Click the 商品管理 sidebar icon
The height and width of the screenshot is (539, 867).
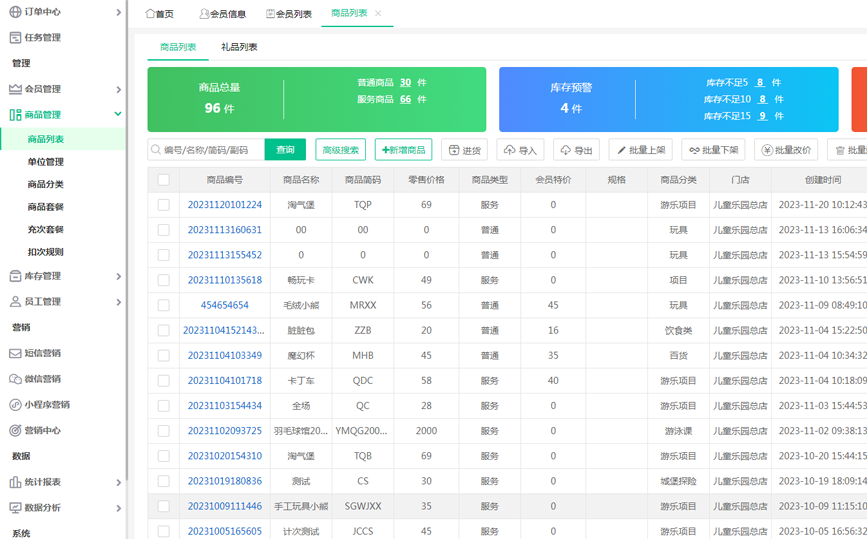point(15,114)
